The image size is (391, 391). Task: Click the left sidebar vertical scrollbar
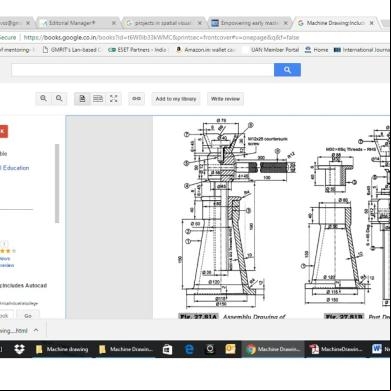(x=57, y=183)
